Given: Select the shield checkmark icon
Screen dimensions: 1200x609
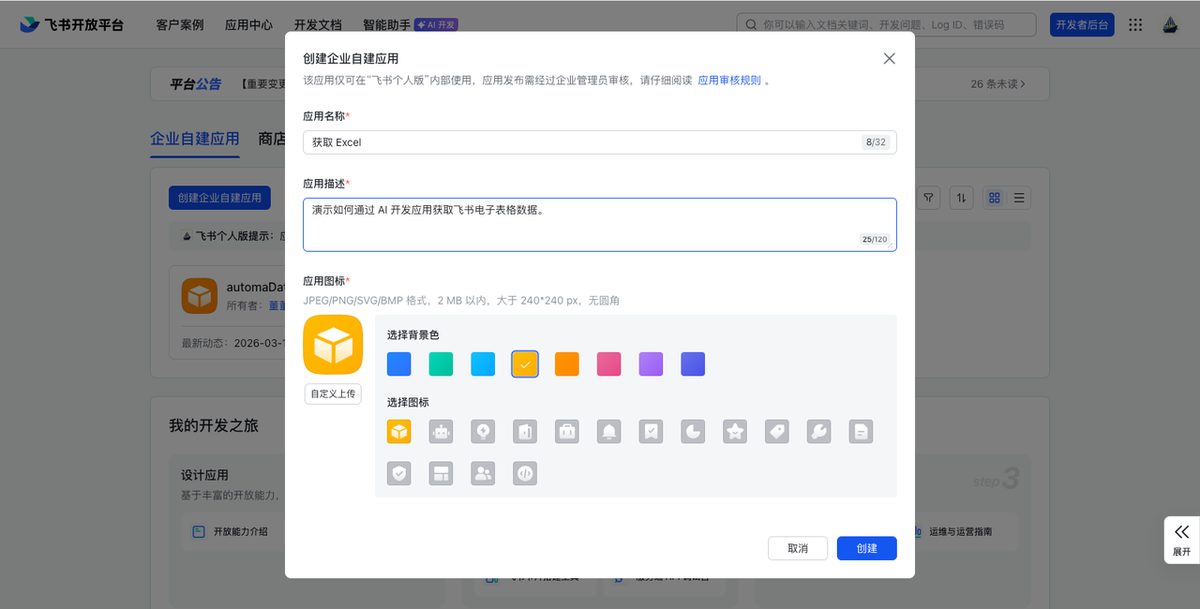Looking at the screenshot, I should point(399,473).
